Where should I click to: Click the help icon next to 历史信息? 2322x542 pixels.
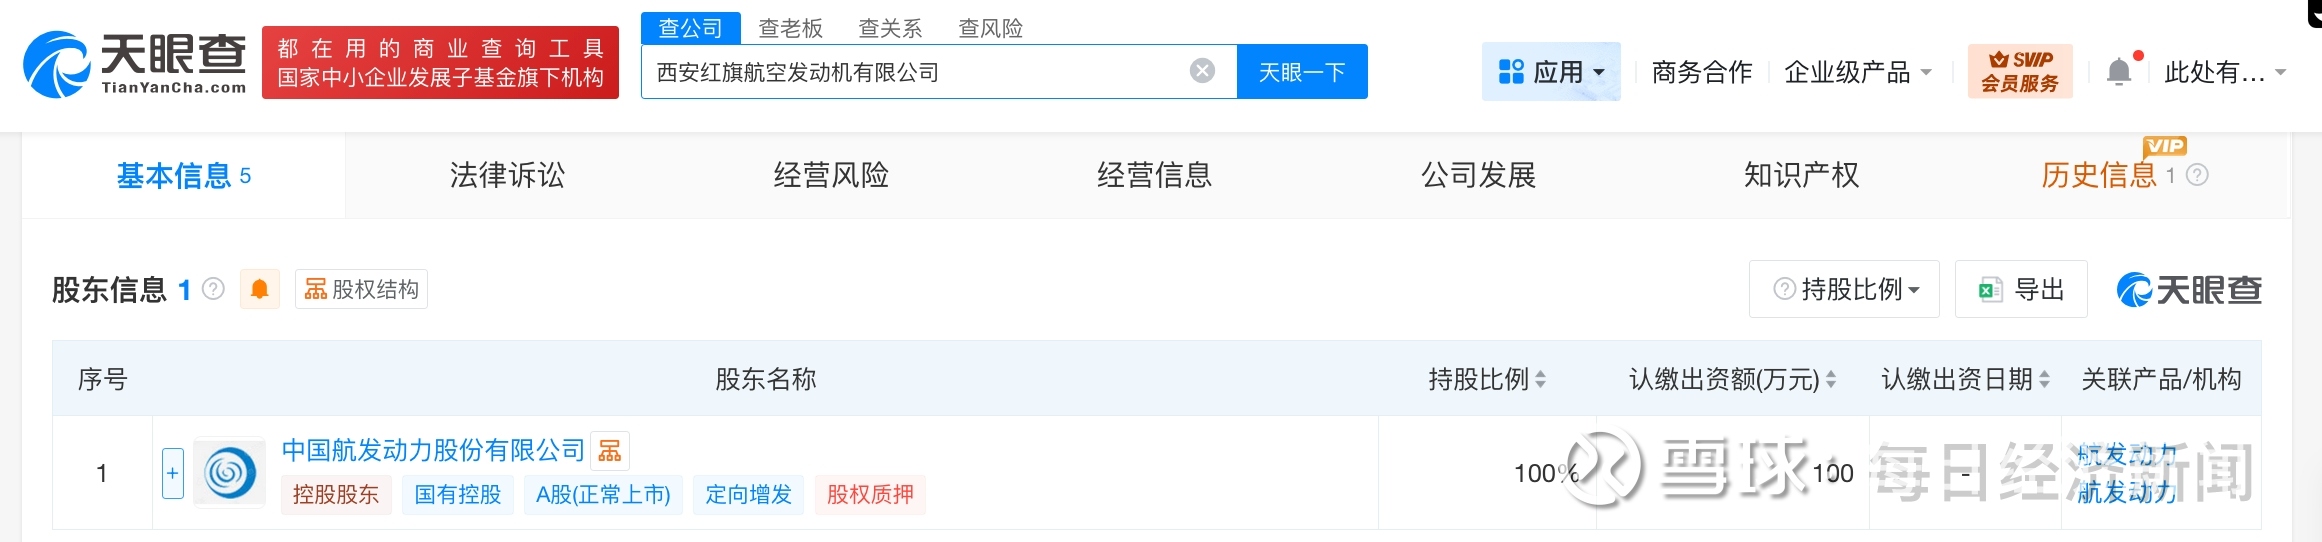(x=2197, y=175)
